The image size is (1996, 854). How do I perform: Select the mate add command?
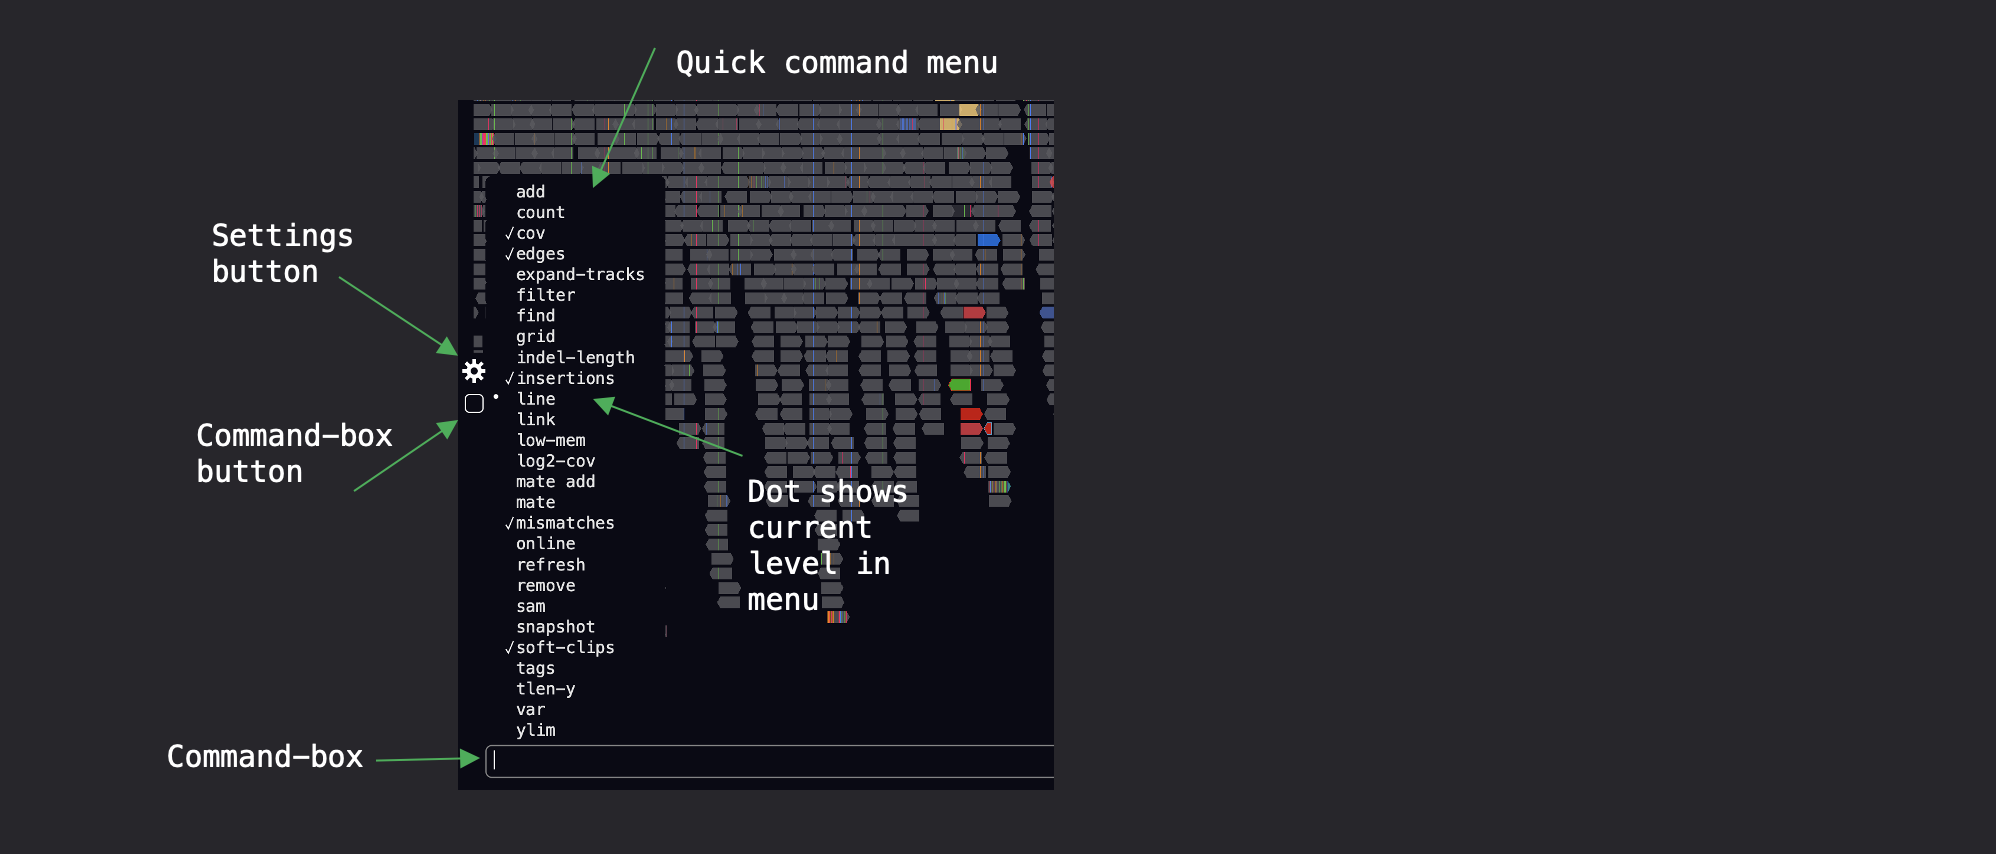click(x=555, y=482)
